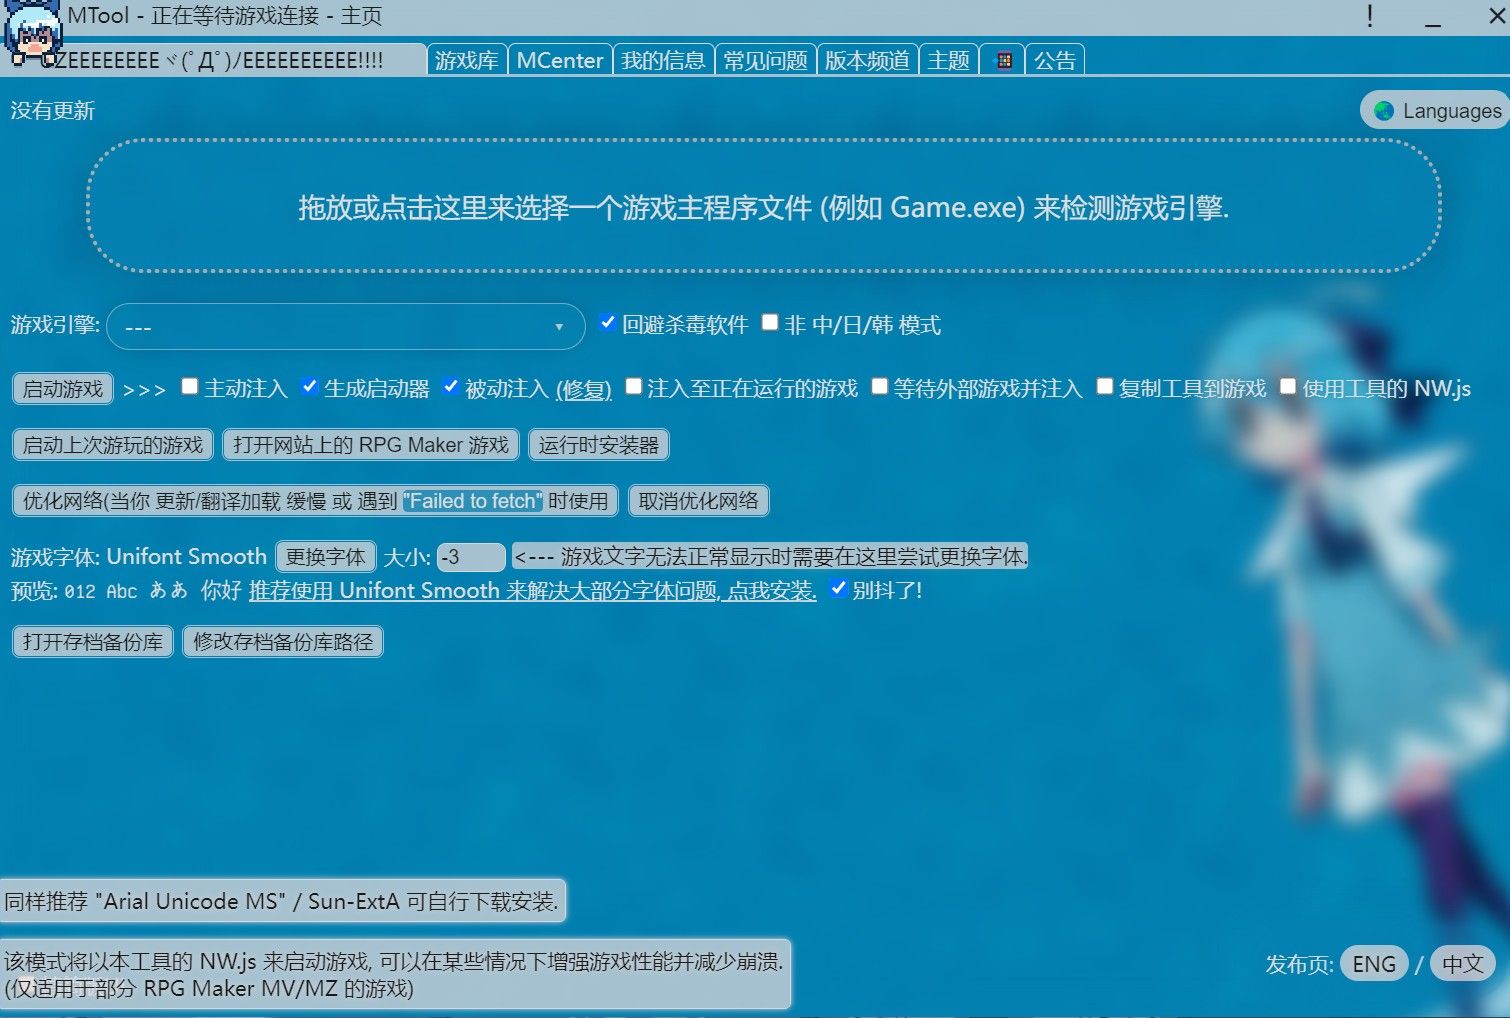This screenshot has height=1018, width=1510.
Task: Click the Cirno mascot app icon
Action: click(32, 32)
